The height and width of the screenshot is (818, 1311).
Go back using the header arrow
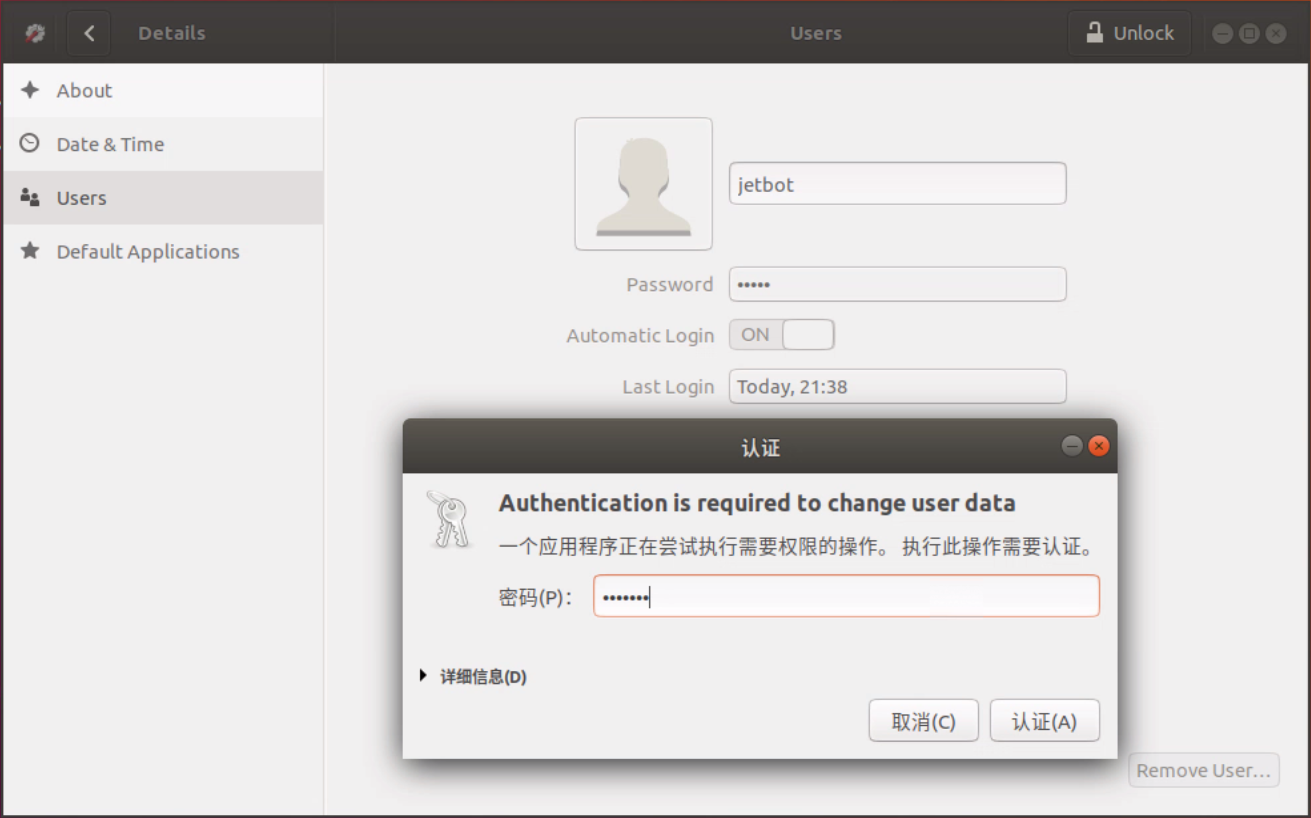(x=89, y=33)
